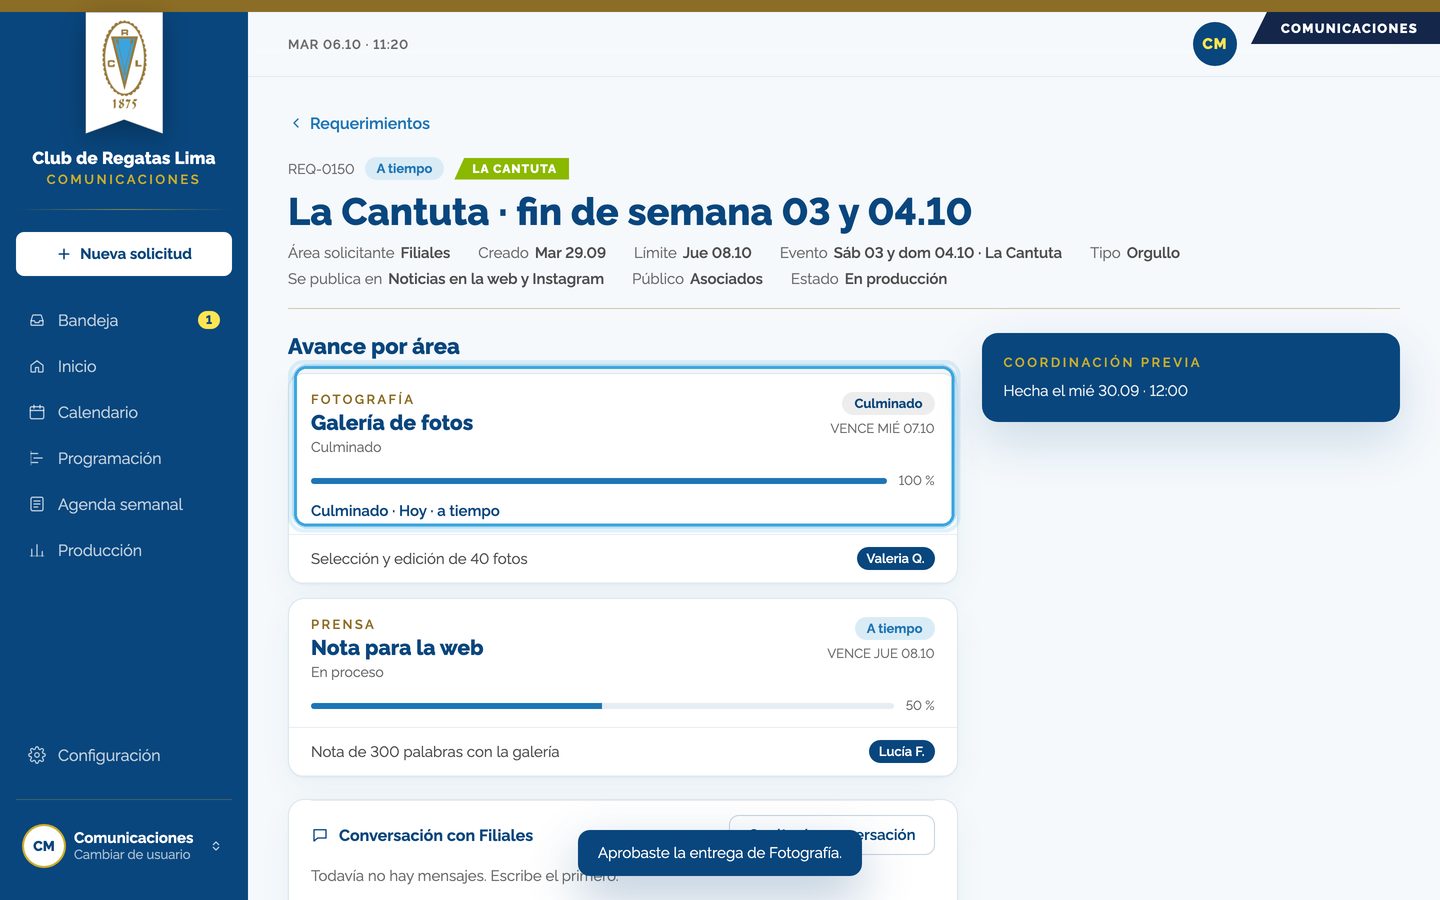Open the Cambiar de usuario switcher arrows

tap(216, 846)
